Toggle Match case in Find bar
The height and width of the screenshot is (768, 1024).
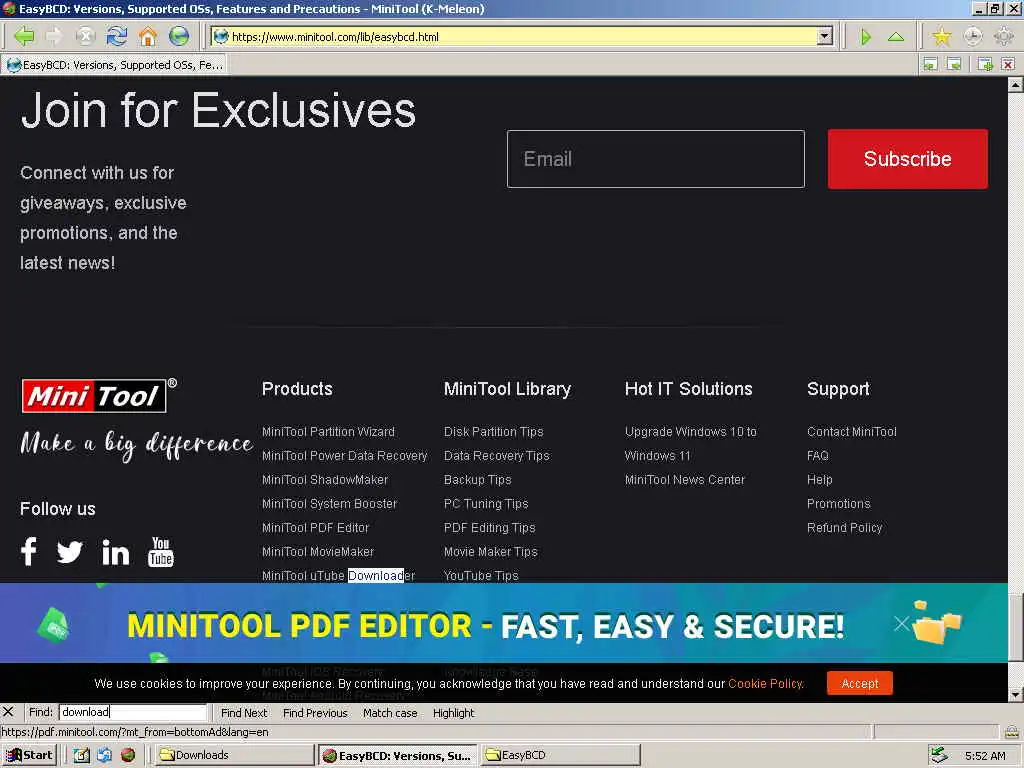(x=390, y=712)
